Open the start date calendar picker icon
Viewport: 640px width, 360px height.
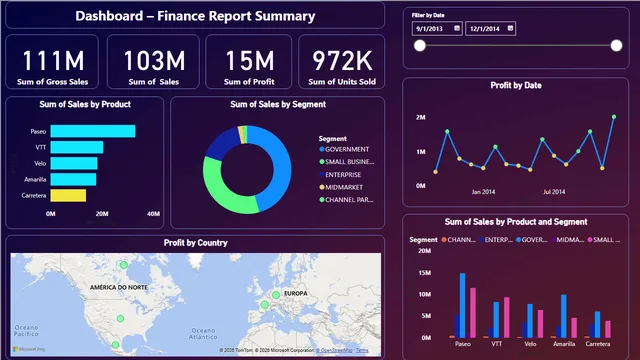(x=457, y=28)
